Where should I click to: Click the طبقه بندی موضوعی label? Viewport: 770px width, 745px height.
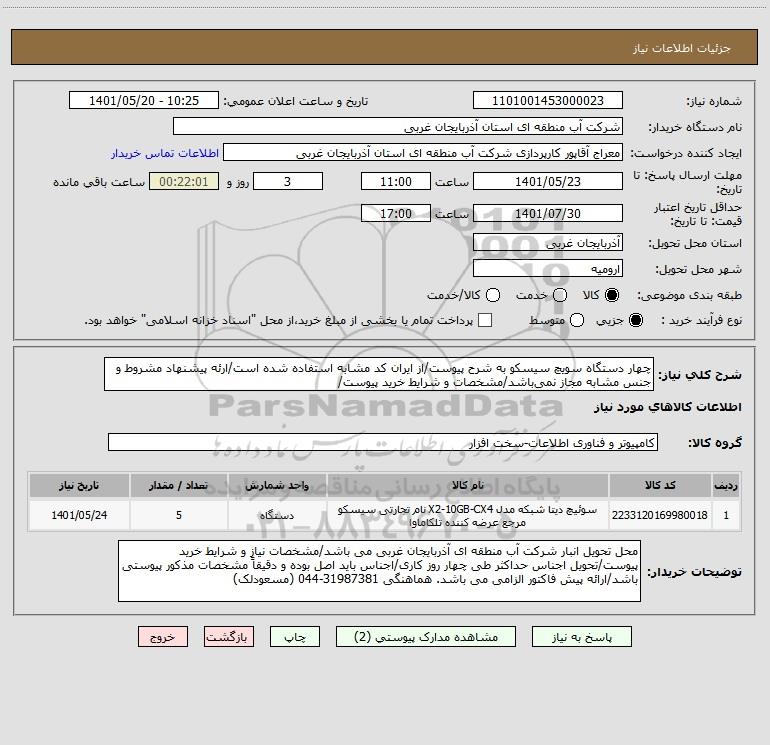689,296
